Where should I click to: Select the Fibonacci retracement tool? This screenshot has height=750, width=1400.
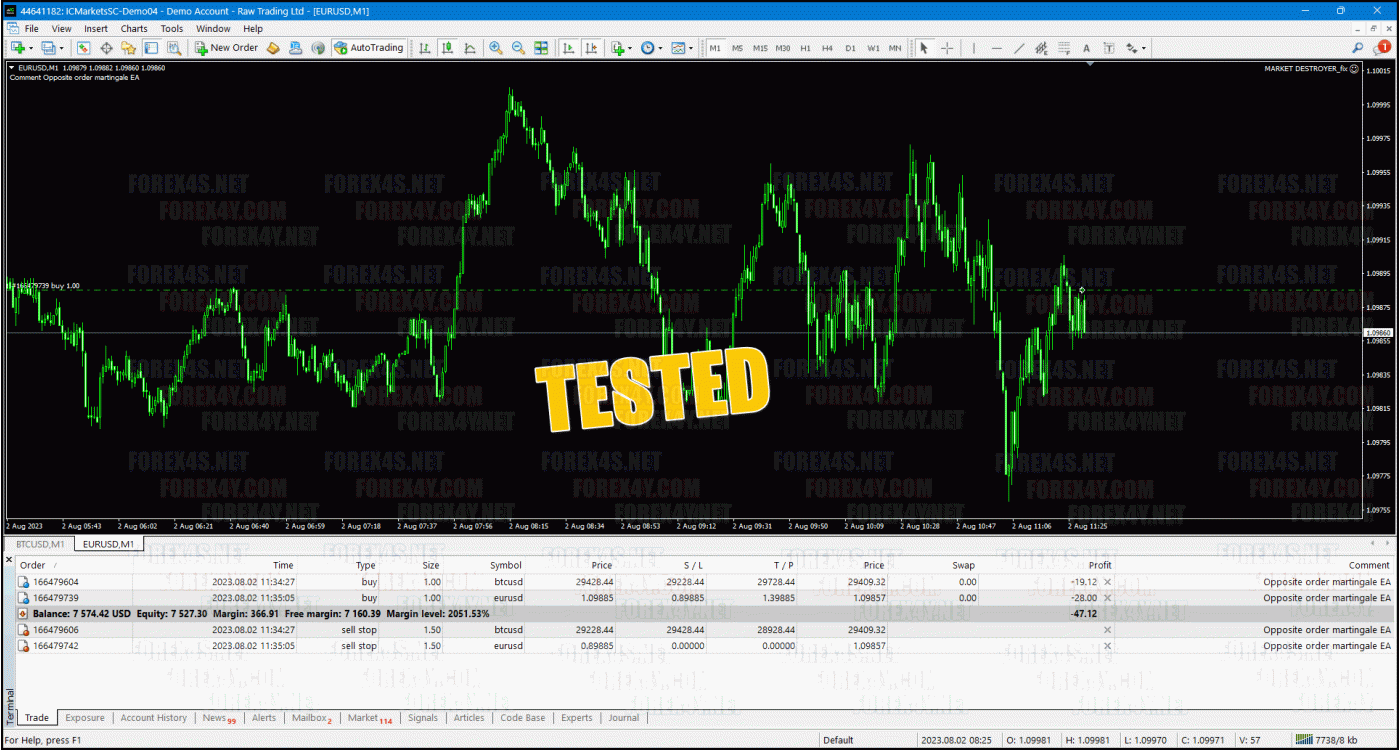[x=1064, y=47]
